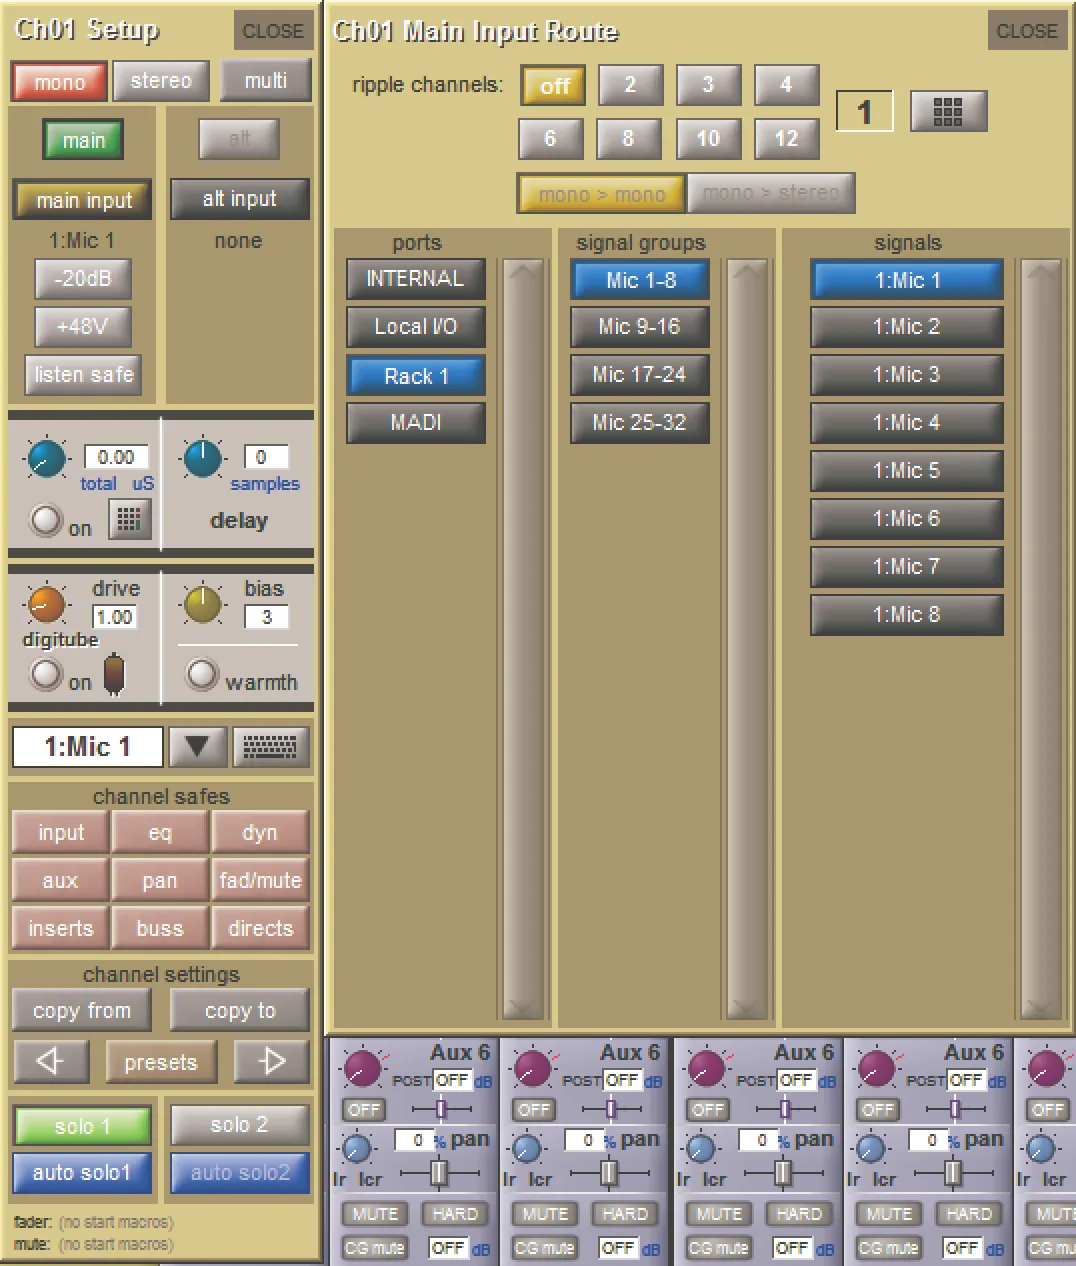Select the Local I/O port
1076x1266 pixels.
[416, 326]
